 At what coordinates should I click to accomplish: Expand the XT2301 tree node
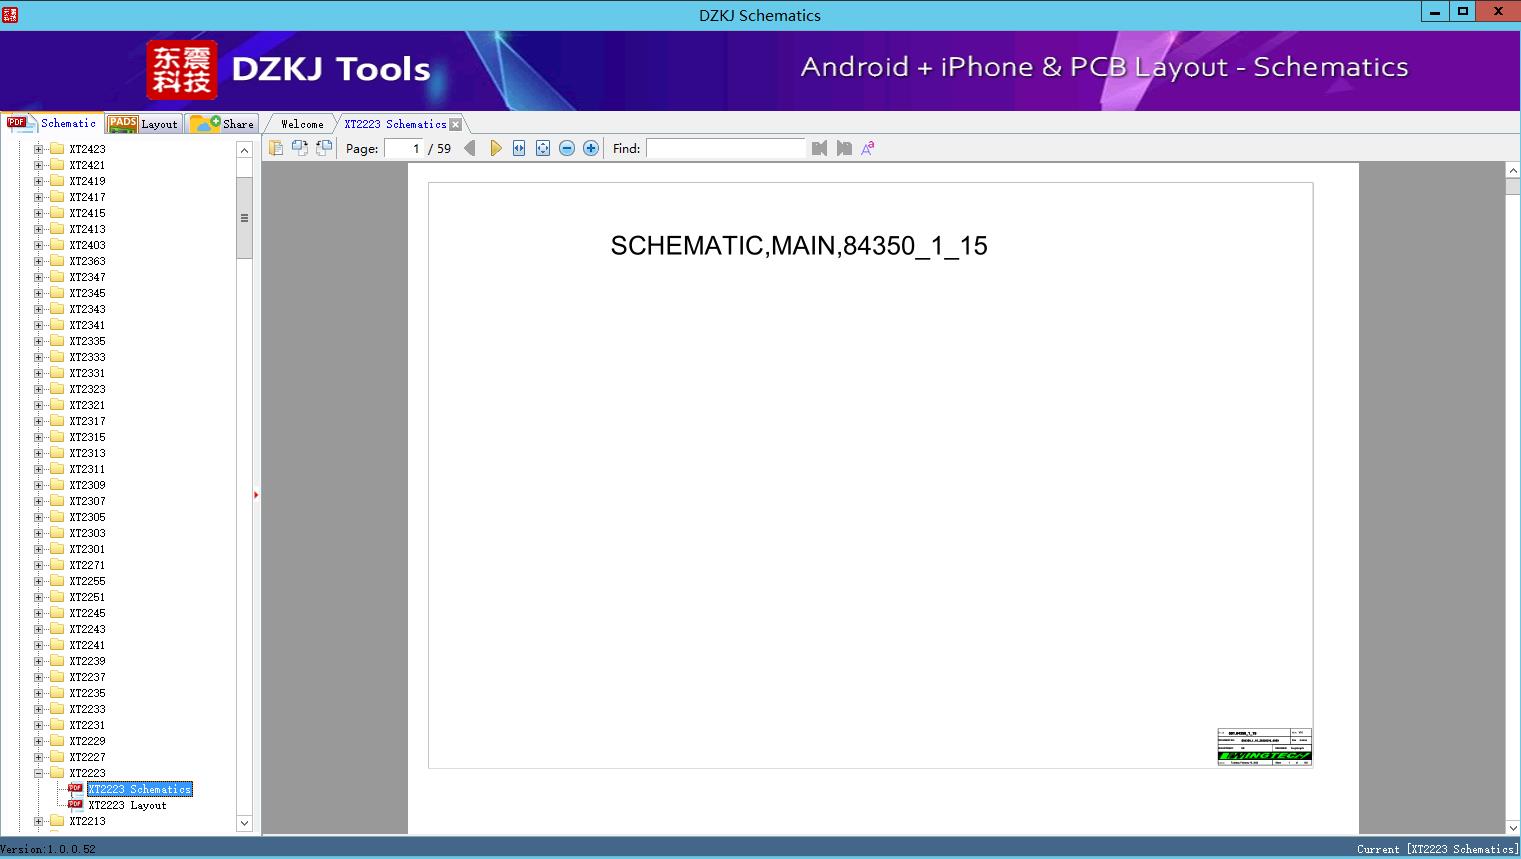39,549
